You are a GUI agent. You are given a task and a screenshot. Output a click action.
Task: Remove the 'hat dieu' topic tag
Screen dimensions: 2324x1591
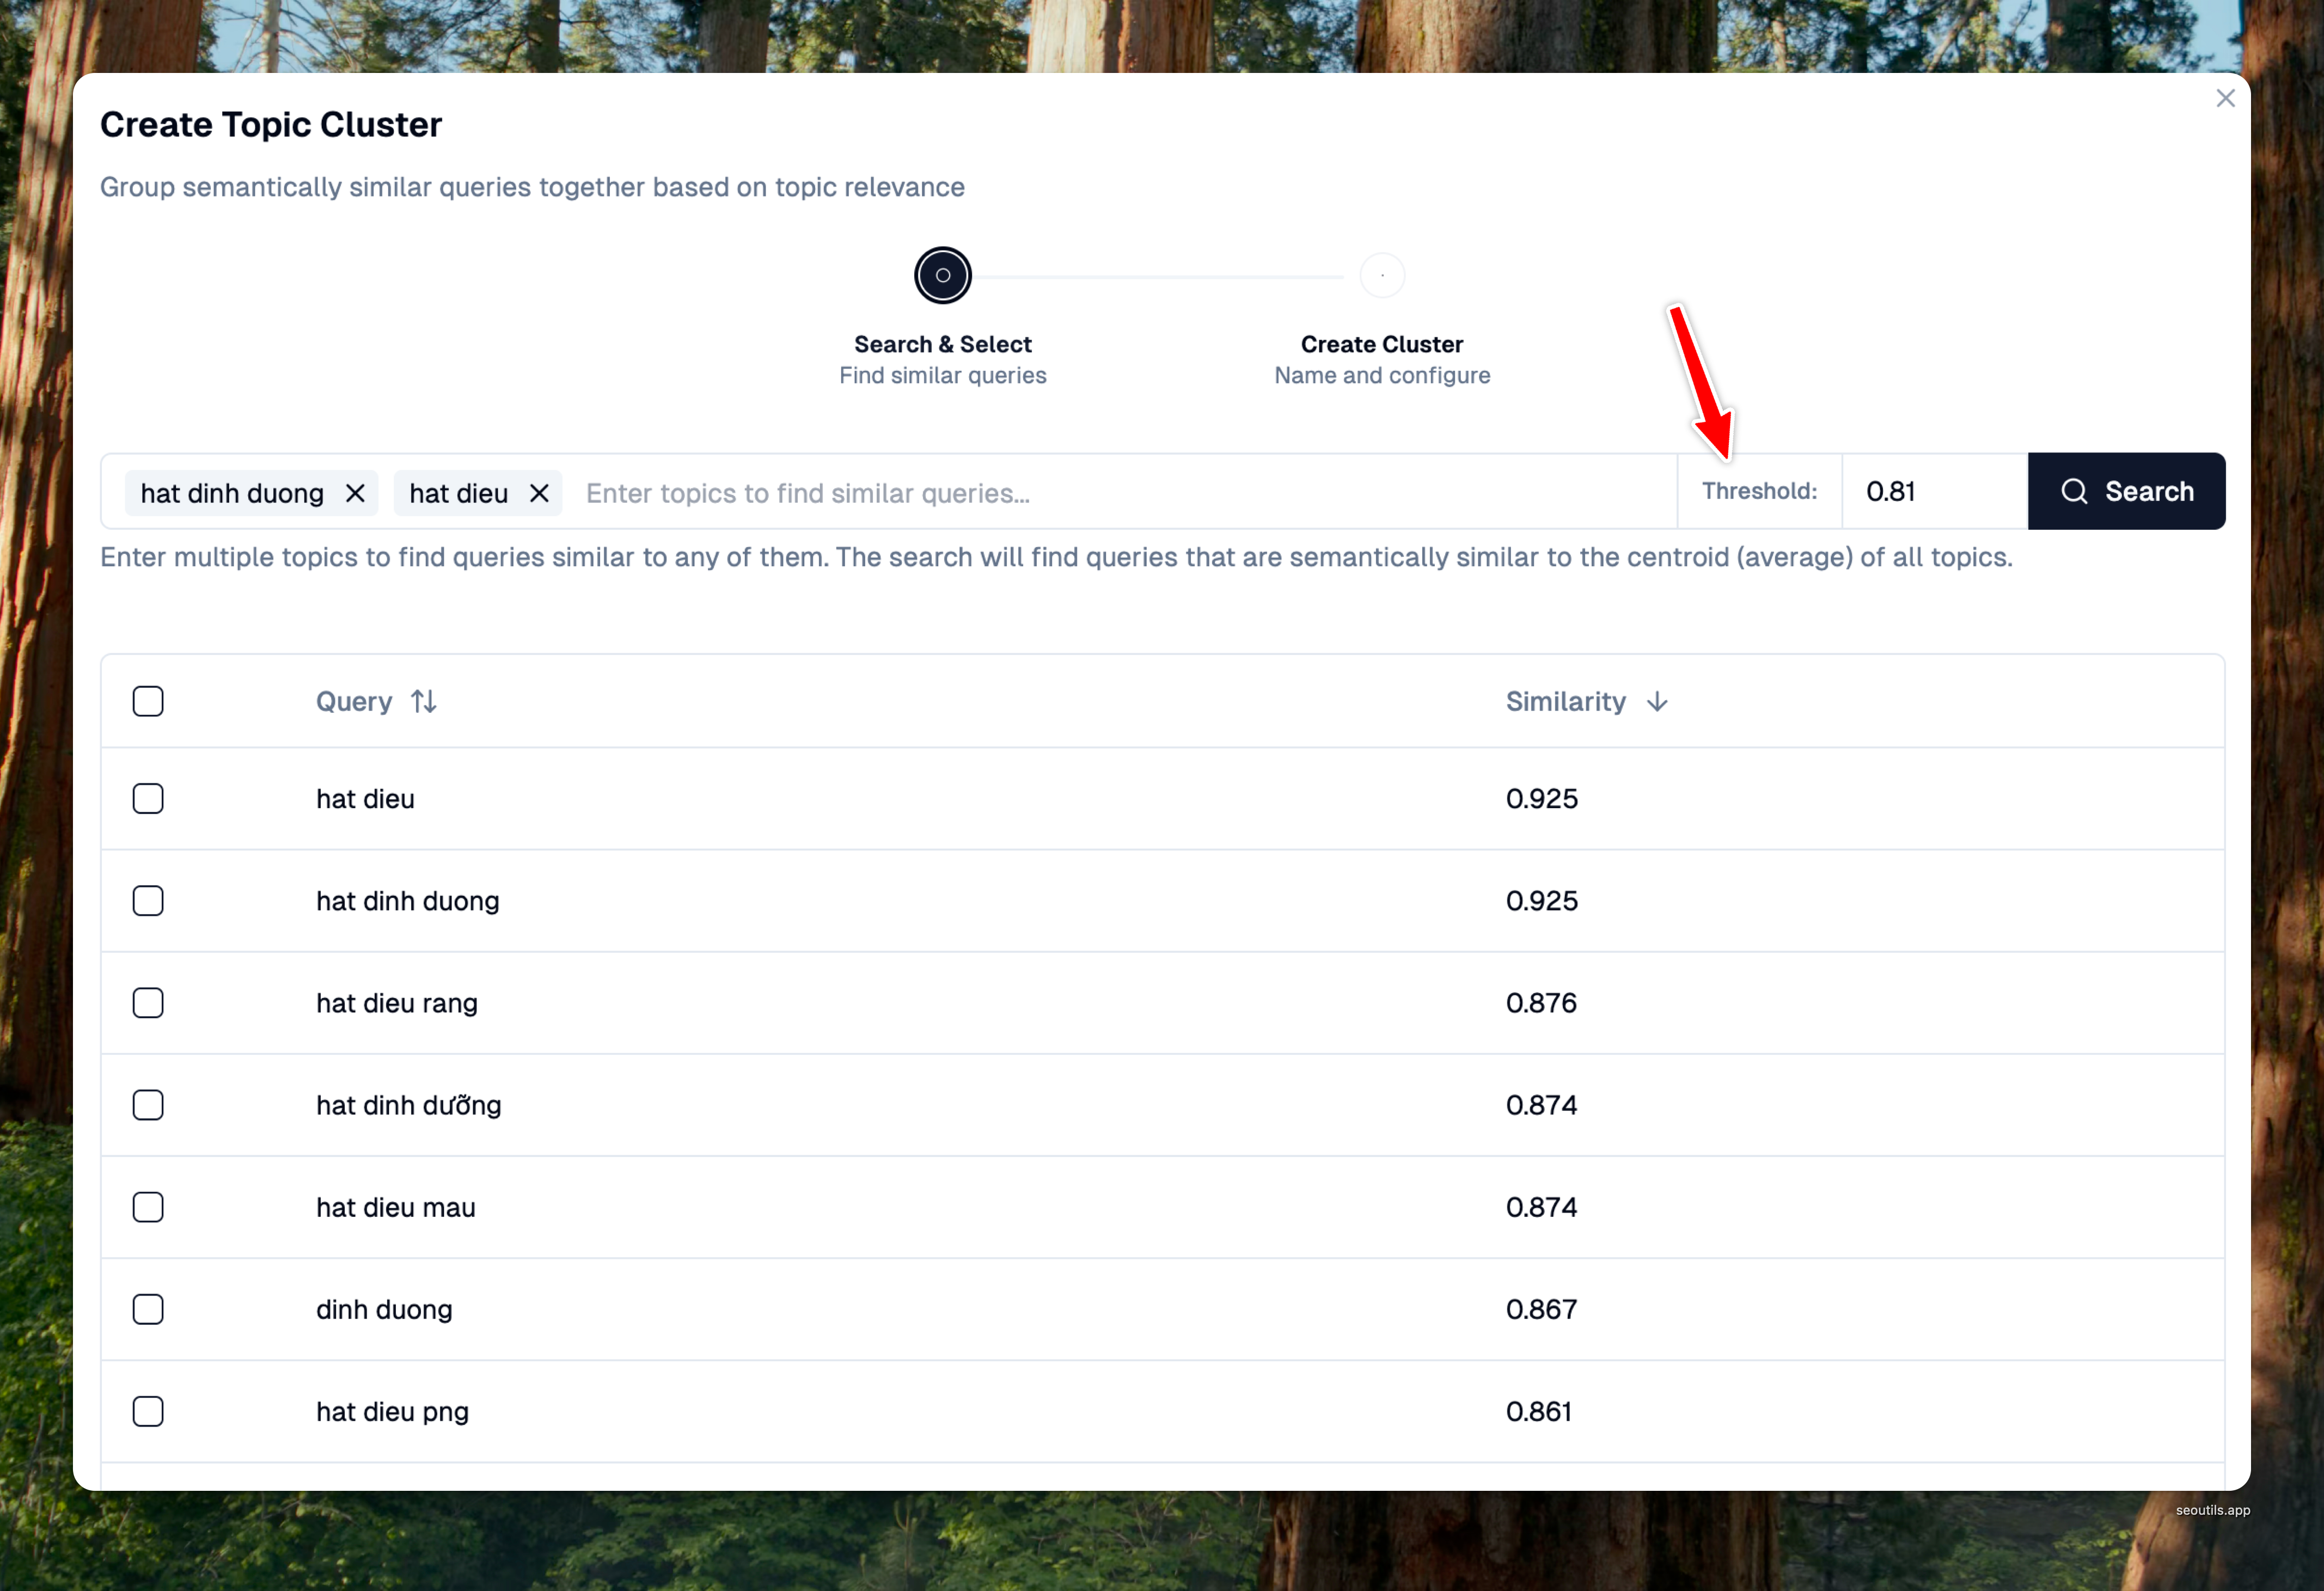click(x=539, y=493)
